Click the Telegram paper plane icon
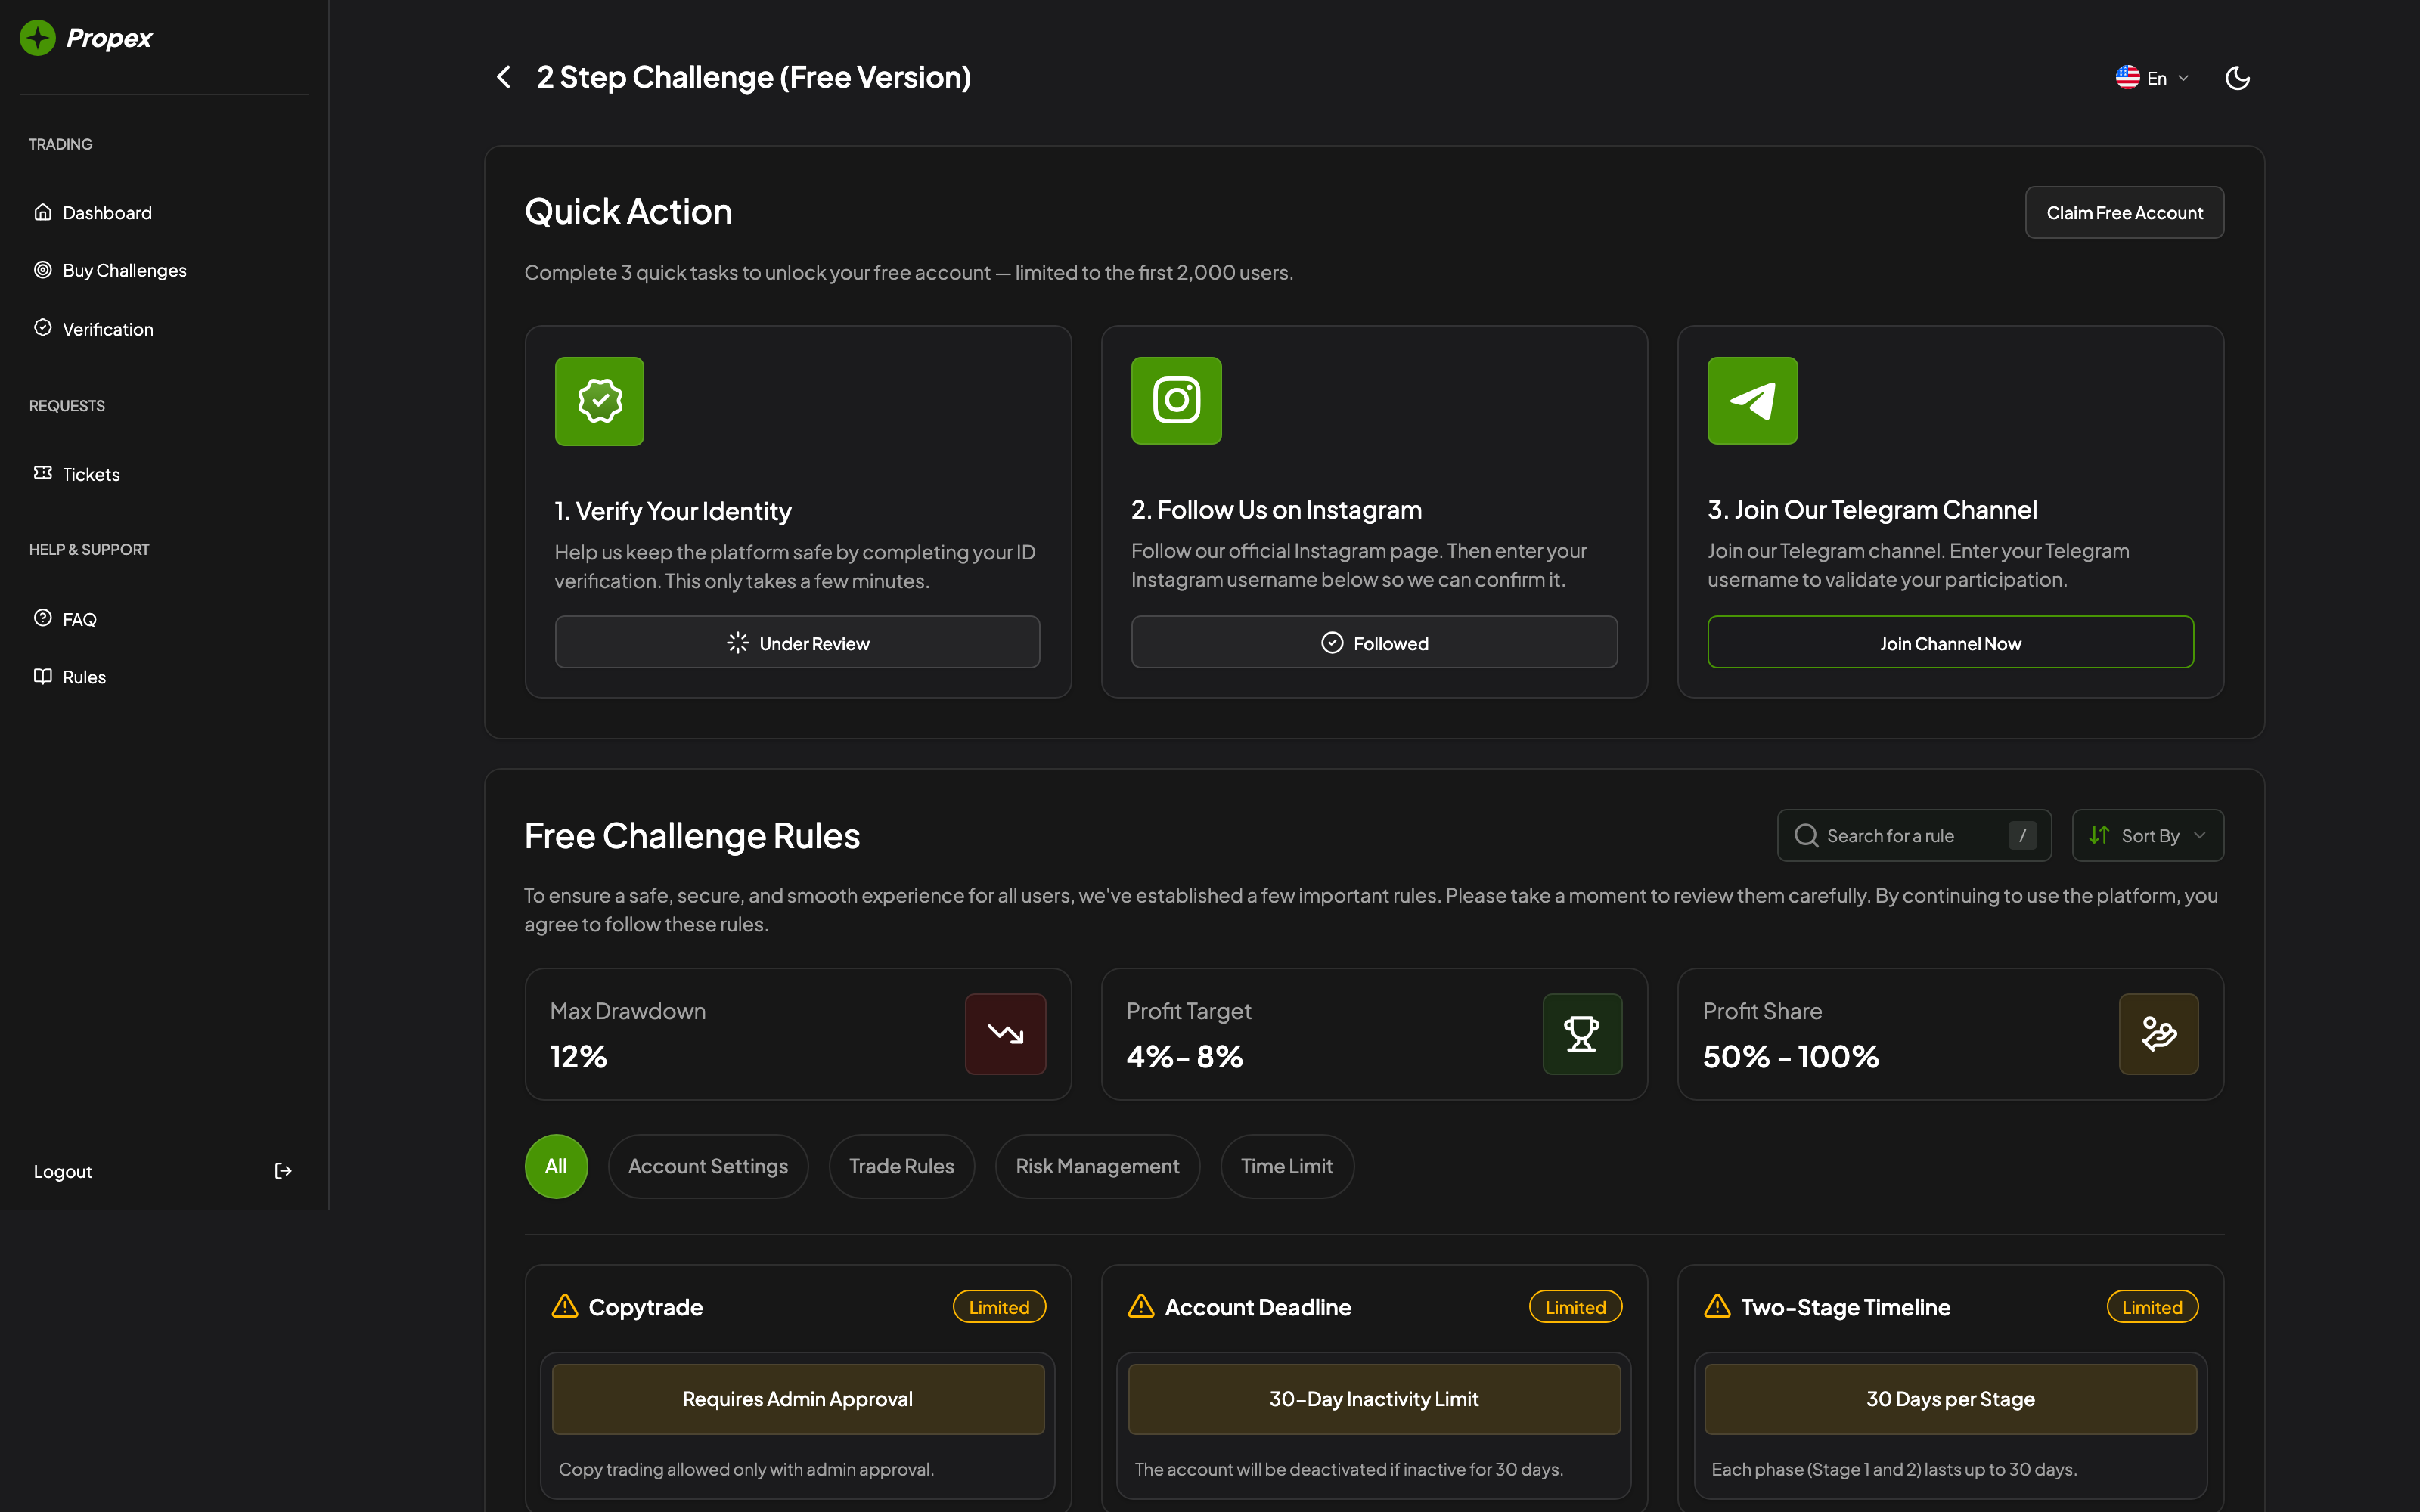This screenshot has width=2420, height=1512. [1752, 400]
